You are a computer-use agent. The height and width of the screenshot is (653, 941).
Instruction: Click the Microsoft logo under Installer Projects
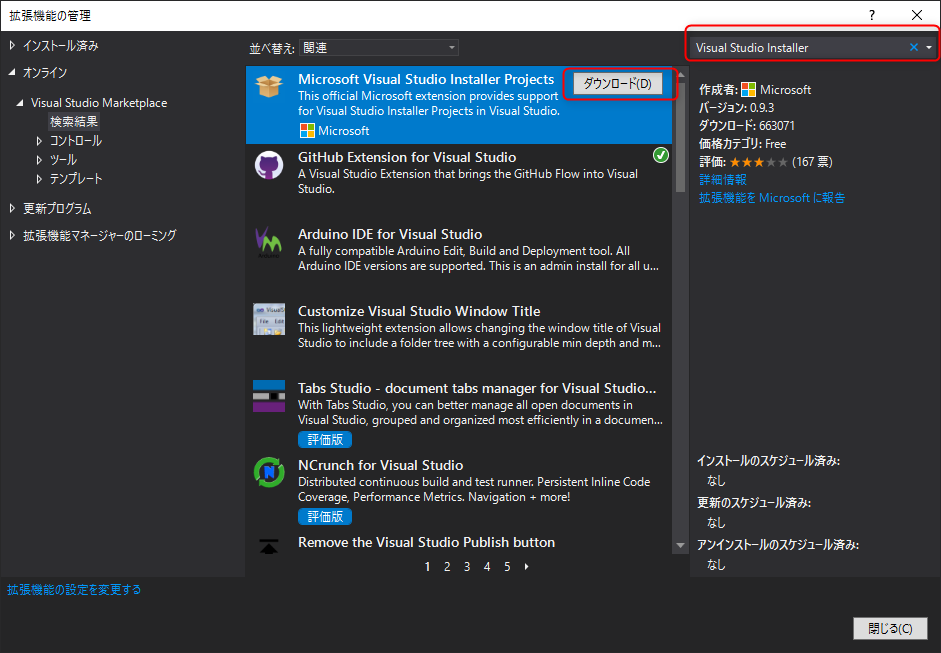click(x=307, y=131)
